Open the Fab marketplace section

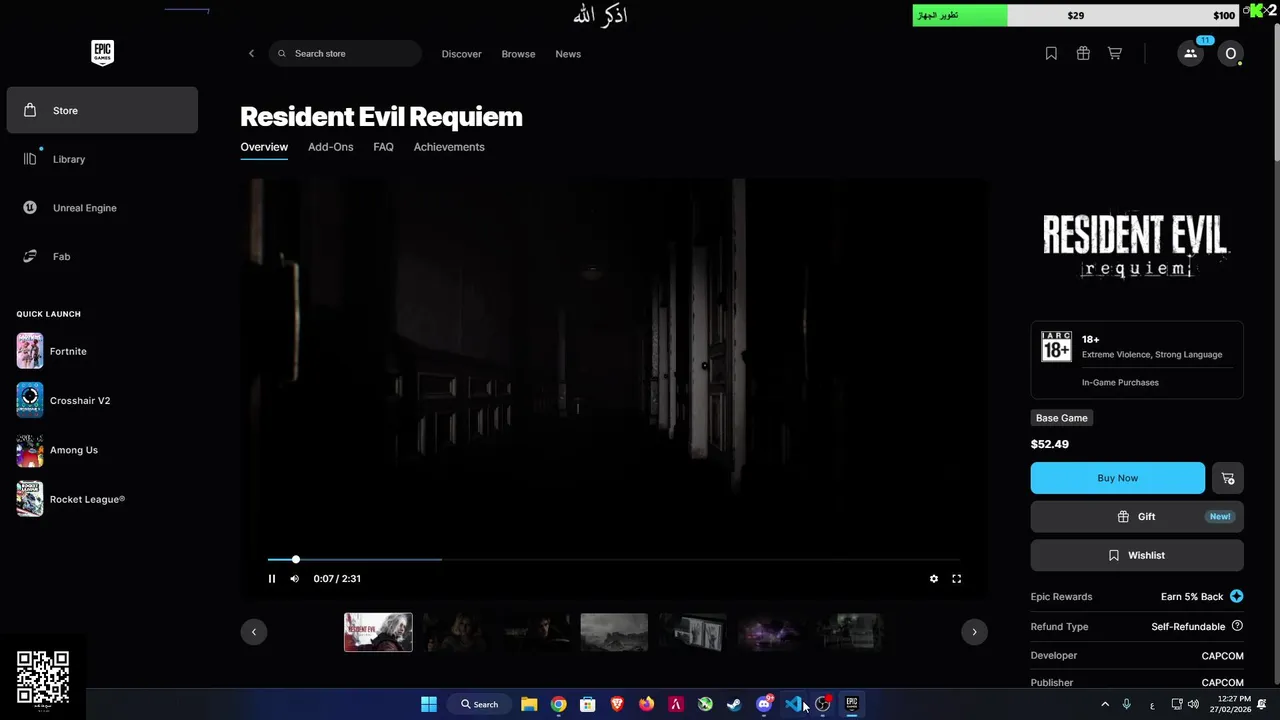pos(102,257)
